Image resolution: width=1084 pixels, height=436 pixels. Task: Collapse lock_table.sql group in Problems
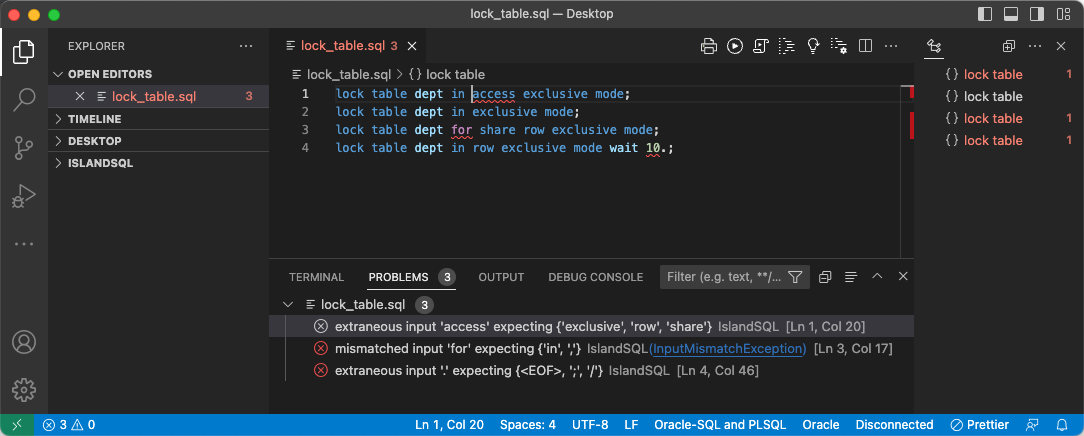coord(289,304)
